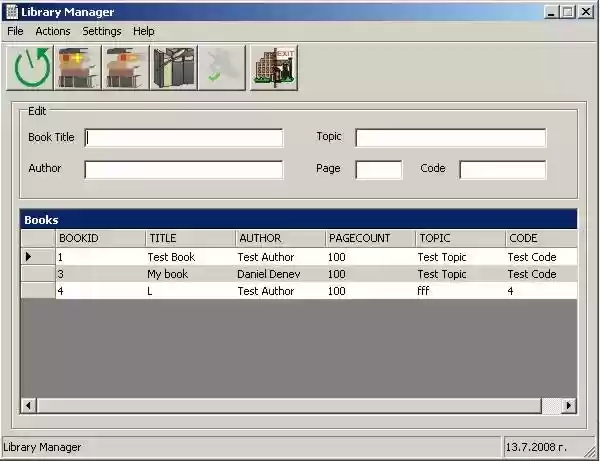Focus the Page input field
Viewport: 600px width, 461px height.
coord(379,170)
